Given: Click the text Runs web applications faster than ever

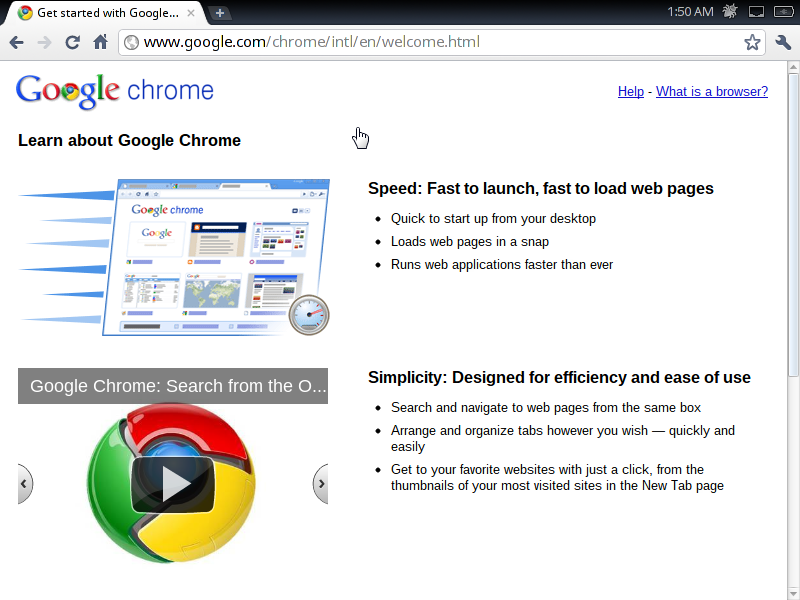Looking at the screenshot, I should coord(502,265).
